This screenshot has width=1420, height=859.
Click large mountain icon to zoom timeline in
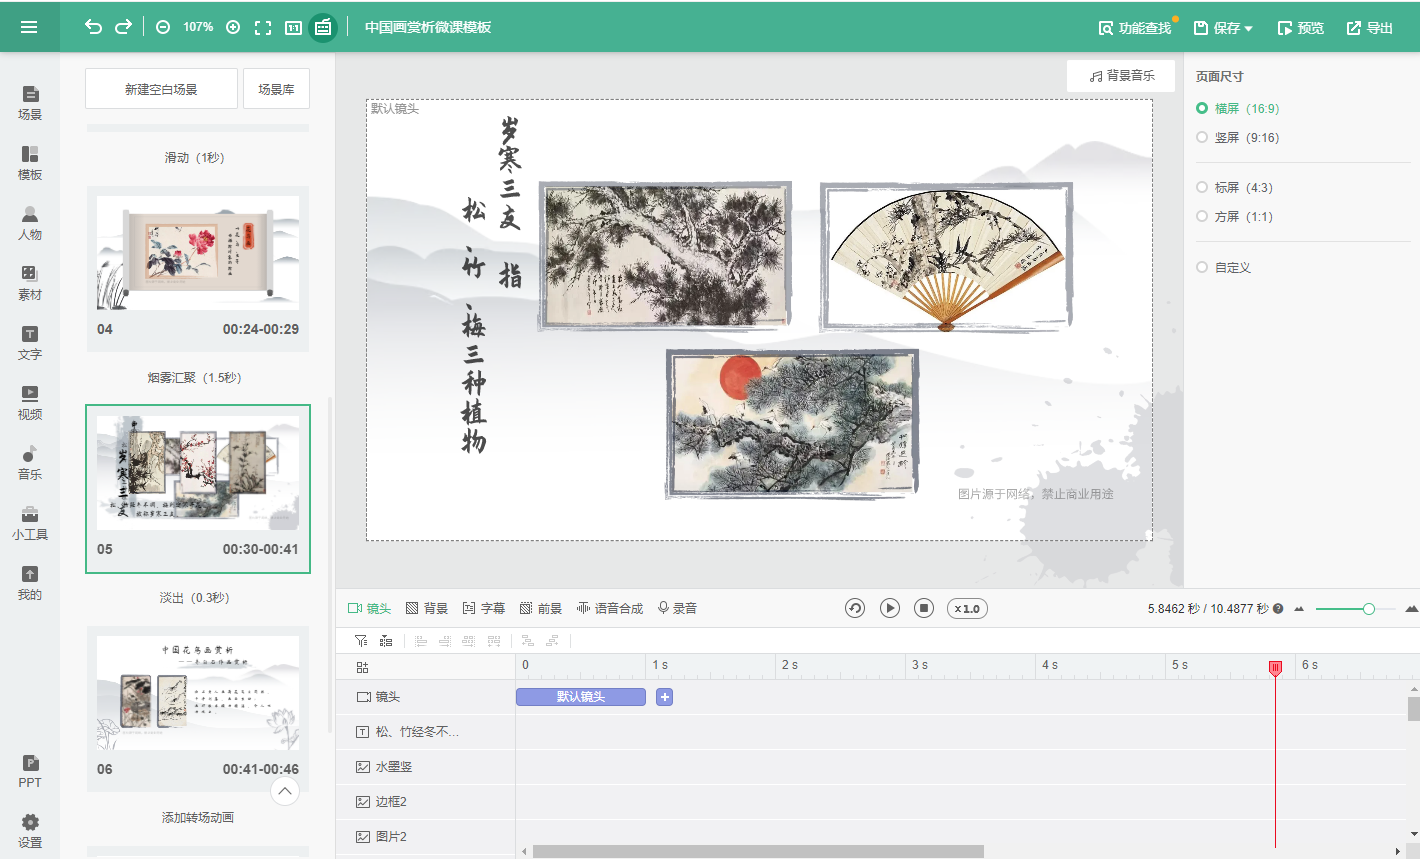(x=1412, y=608)
